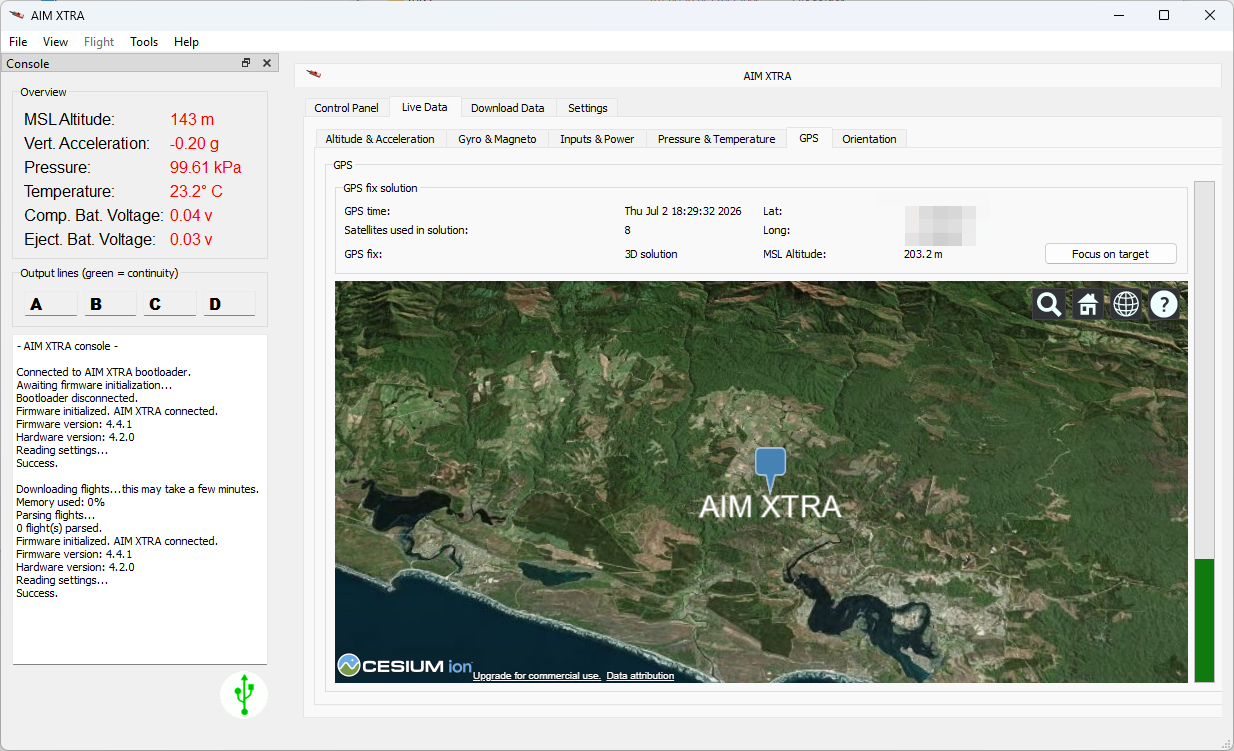The height and width of the screenshot is (751, 1234).
Task: Open map navigation help question mark
Action: [1164, 304]
